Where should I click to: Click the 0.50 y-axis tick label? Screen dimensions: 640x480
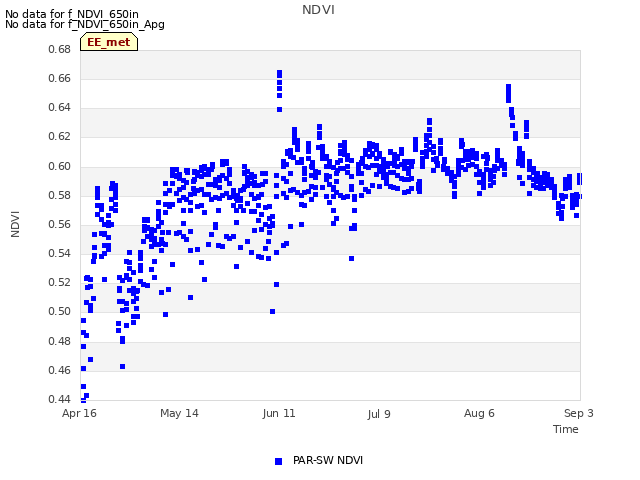[x=60, y=311]
